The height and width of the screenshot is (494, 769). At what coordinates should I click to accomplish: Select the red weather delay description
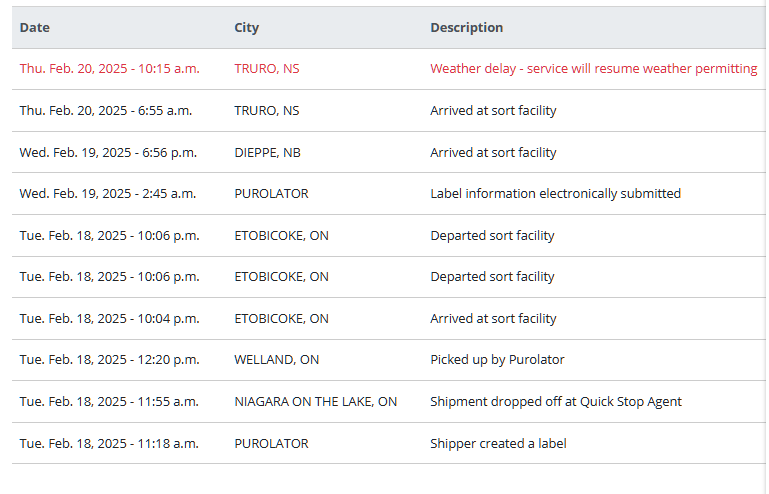pyautogui.click(x=593, y=69)
